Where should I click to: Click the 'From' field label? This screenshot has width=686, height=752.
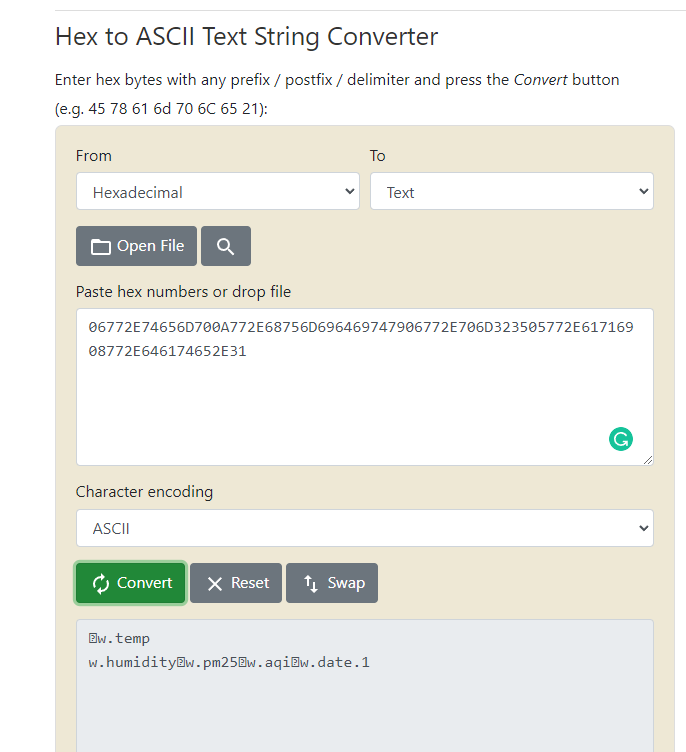(x=94, y=156)
